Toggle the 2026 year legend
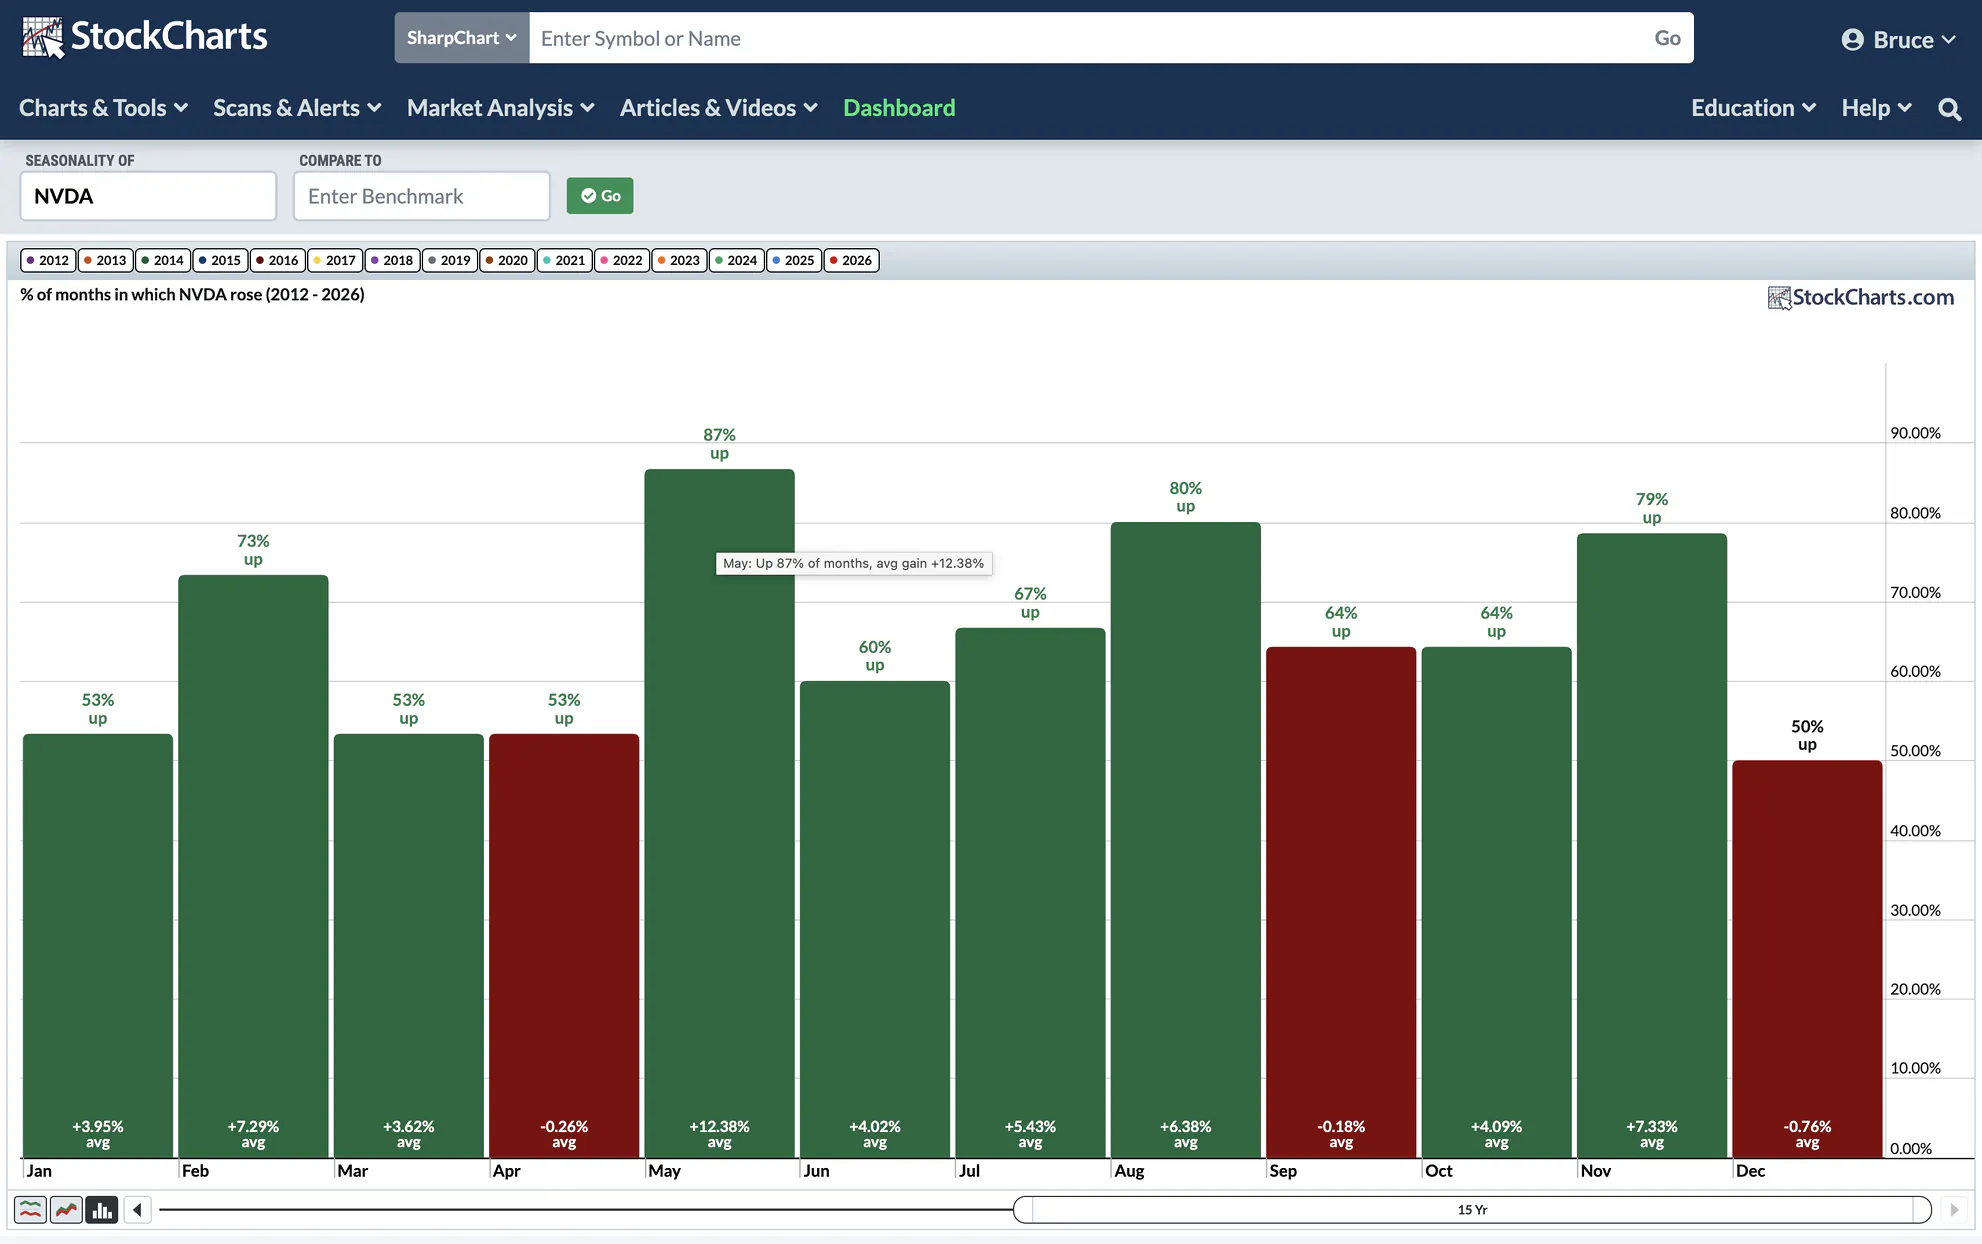This screenshot has height=1244, width=1982. 851,260
